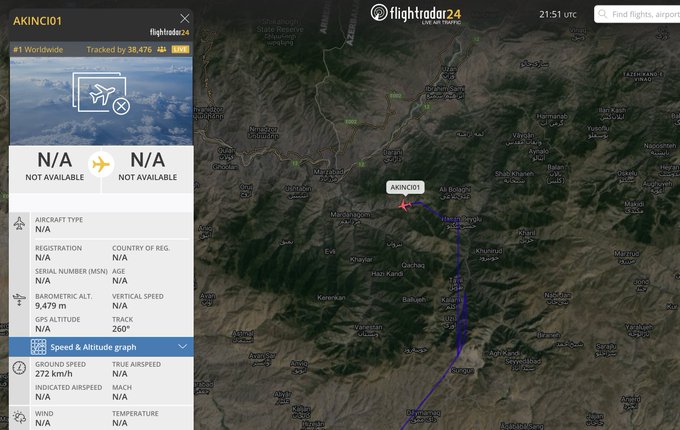Click the Flightradar24 logo at top
Viewport: 680px width, 430px height.
pyautogui.click(x=415, y=13)
